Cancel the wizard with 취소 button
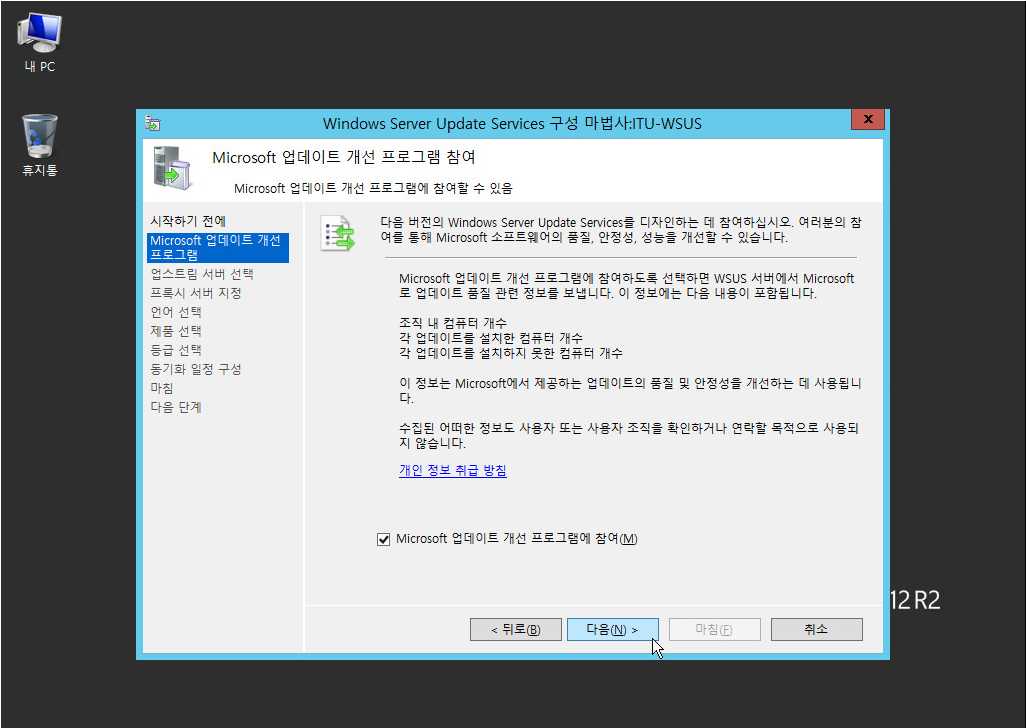Screen dimensions: 1026x728 [815, 629]
